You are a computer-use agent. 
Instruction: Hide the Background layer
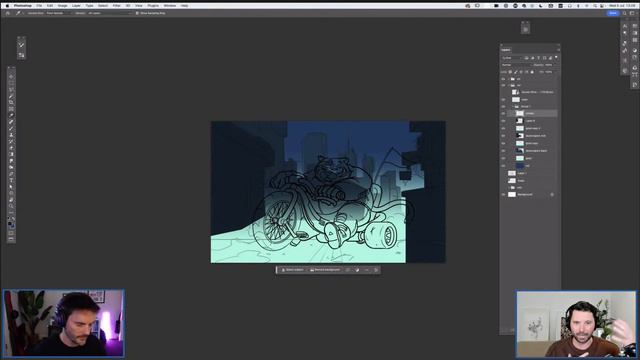[x=503, y=195]
